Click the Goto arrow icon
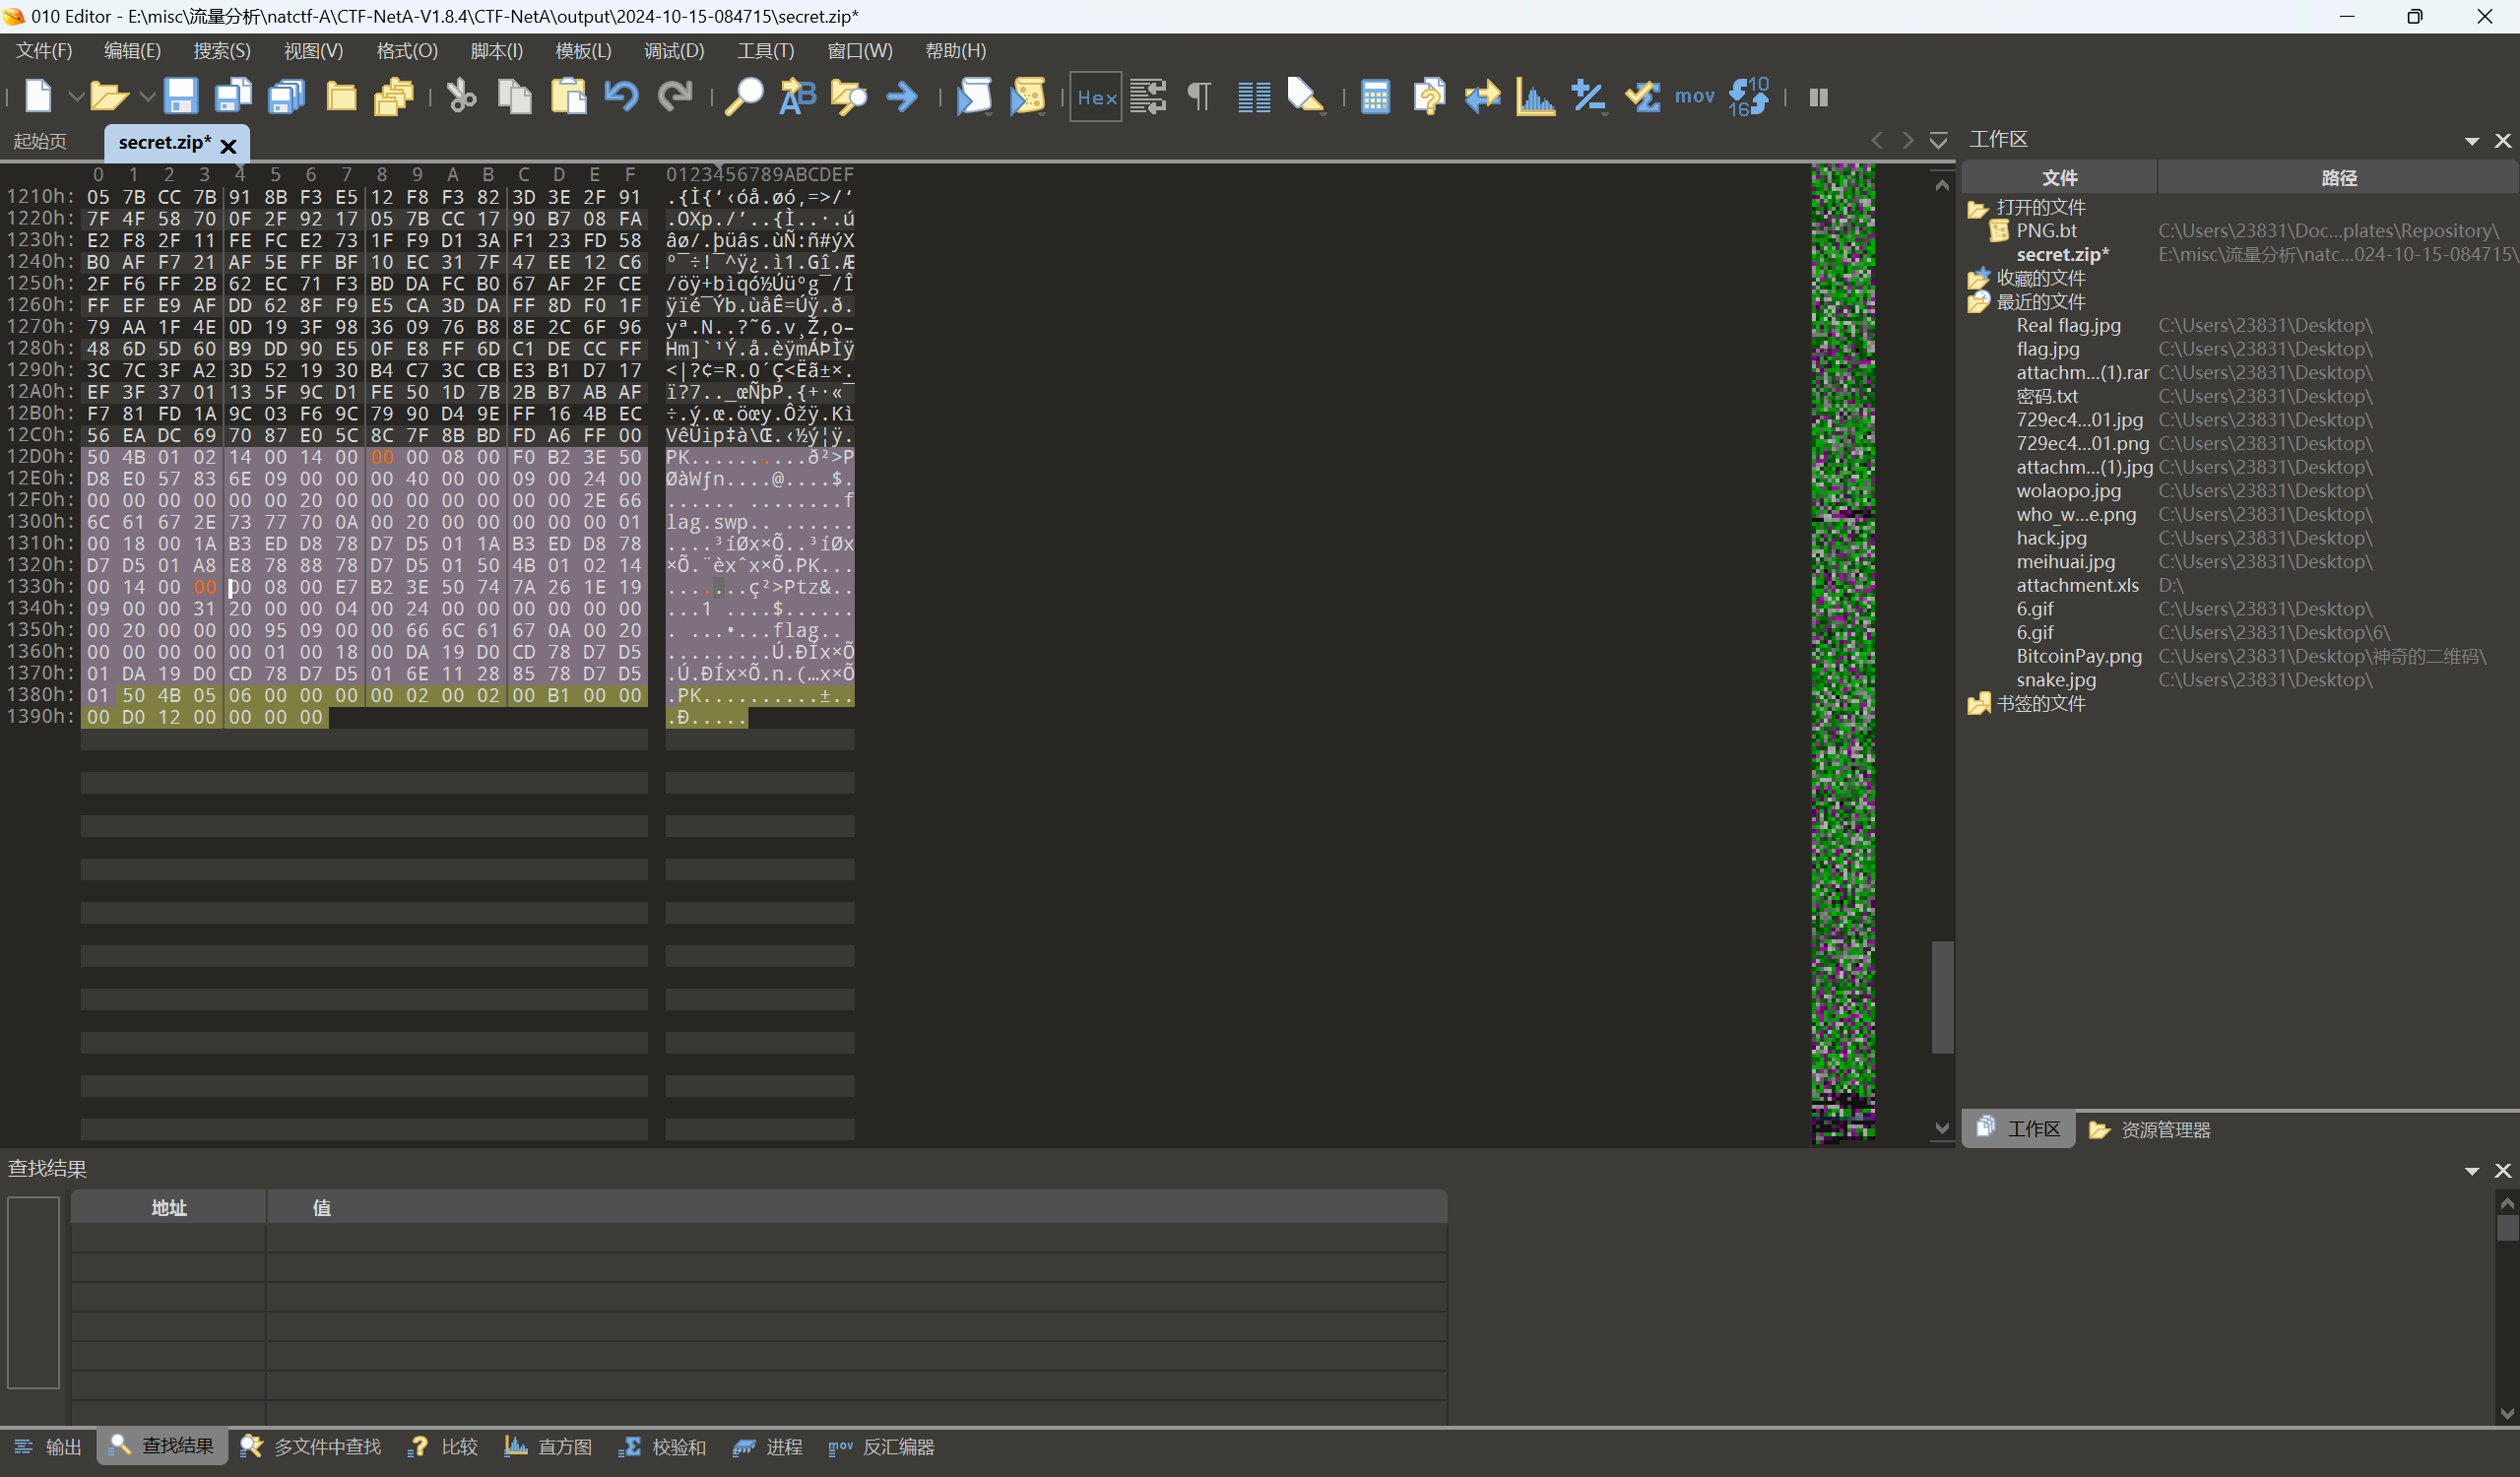The height and width of the screenshot is (1477, 2520). (902, 96)
